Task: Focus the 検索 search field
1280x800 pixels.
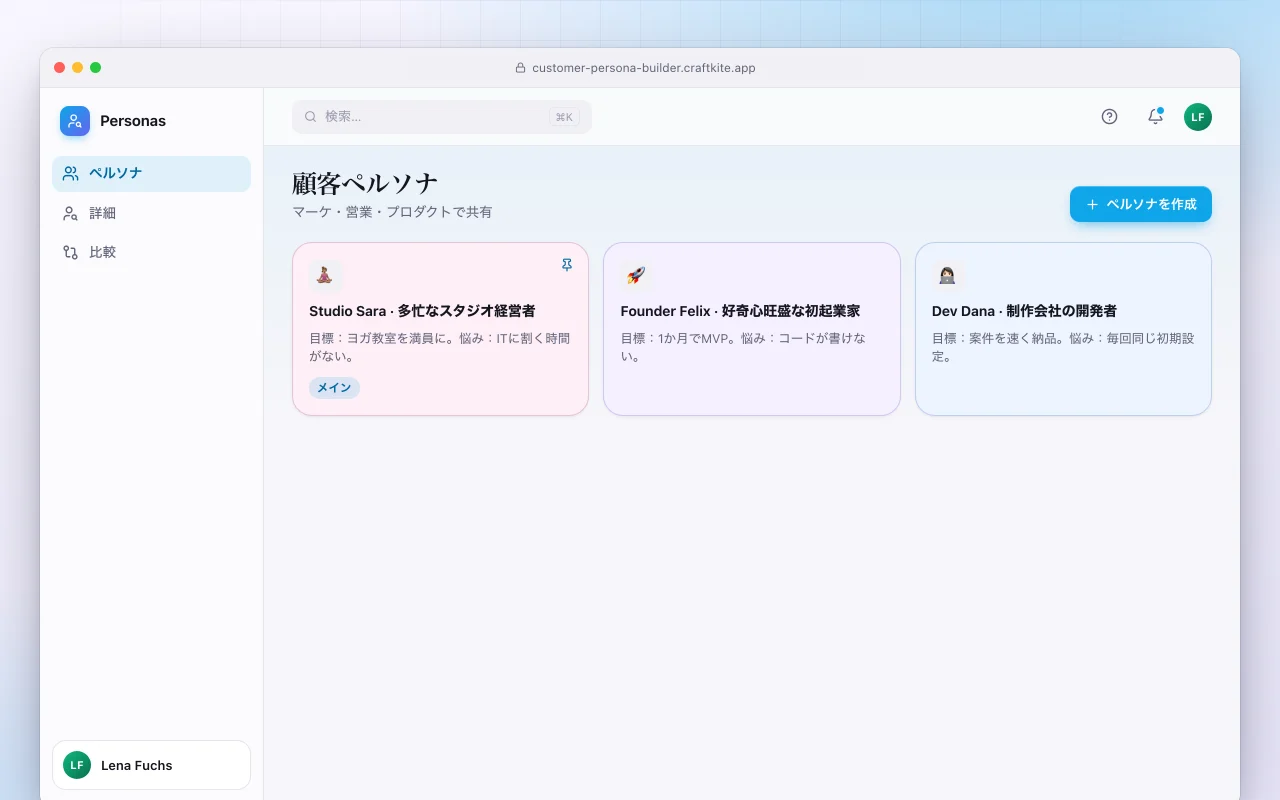Action: point(442,117)
